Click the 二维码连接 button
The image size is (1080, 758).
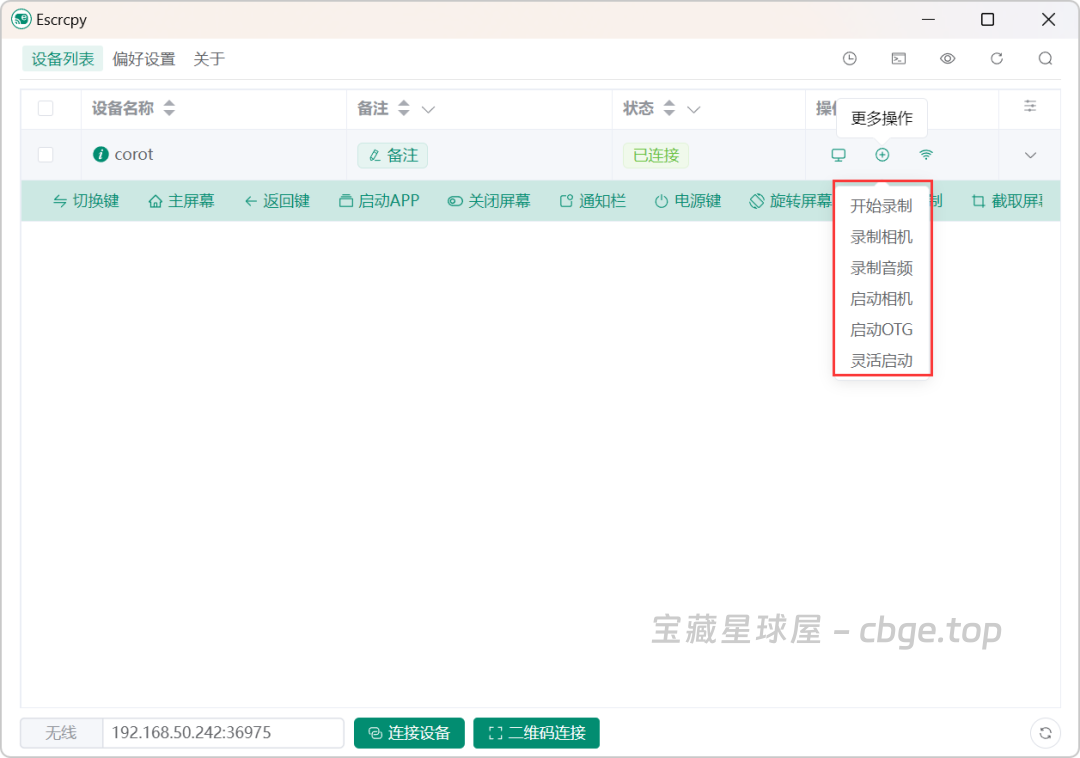tap(536, 733)
